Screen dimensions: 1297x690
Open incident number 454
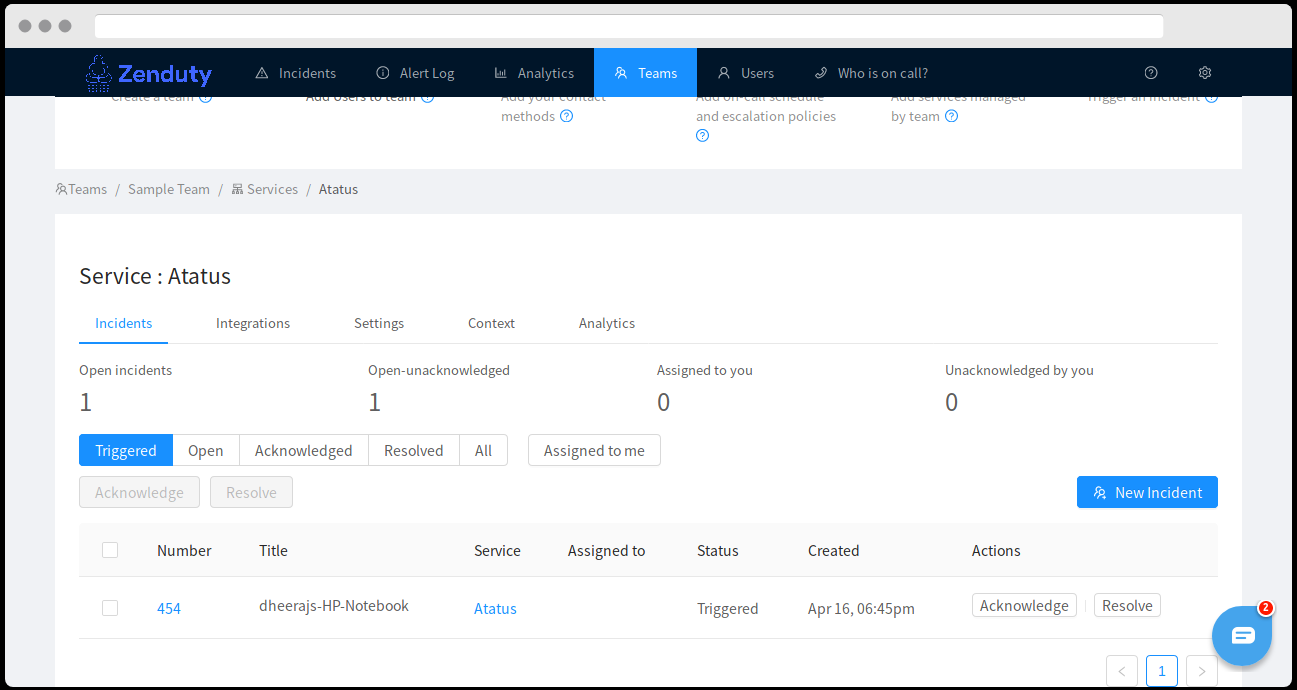point(169,608)
